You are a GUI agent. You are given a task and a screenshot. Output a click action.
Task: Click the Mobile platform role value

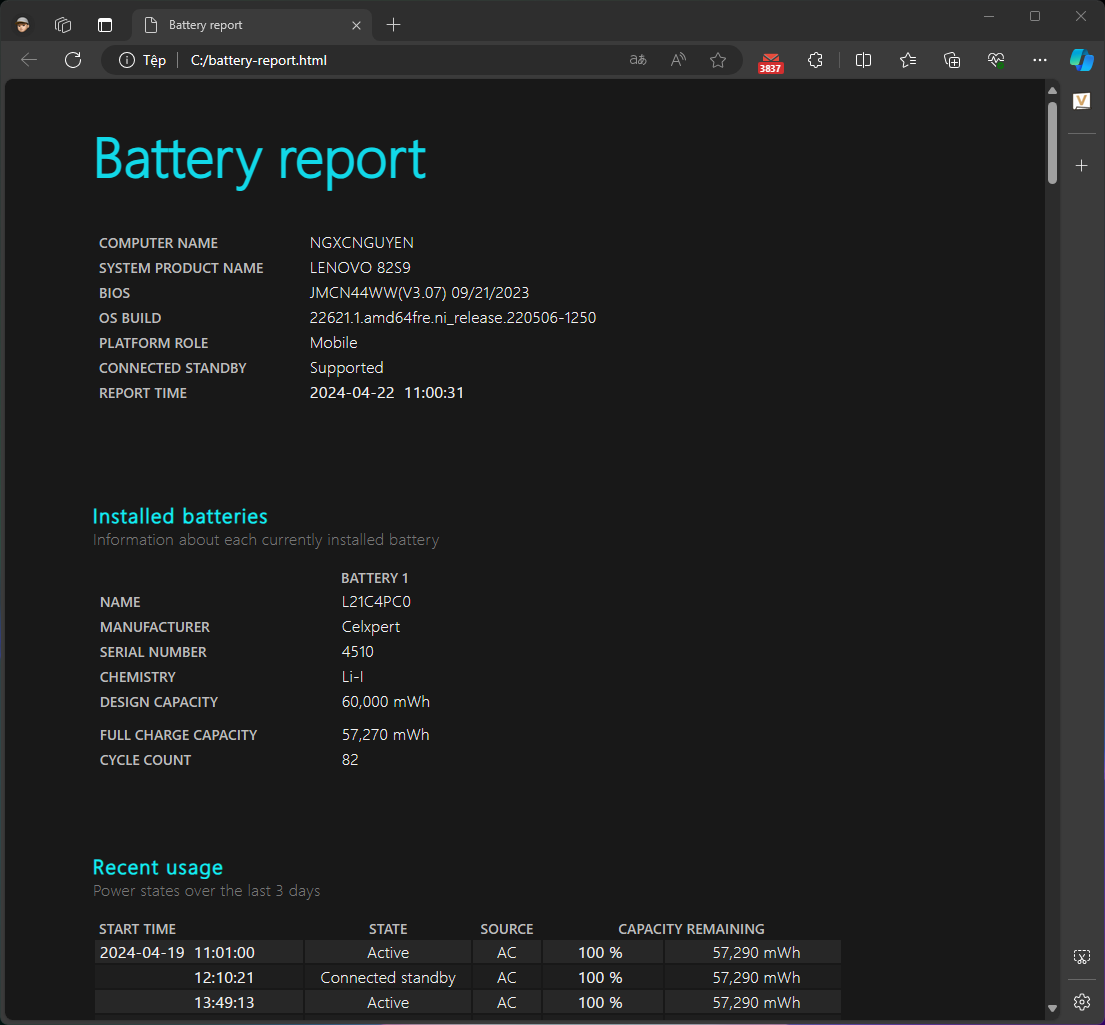tap(333, 343)
